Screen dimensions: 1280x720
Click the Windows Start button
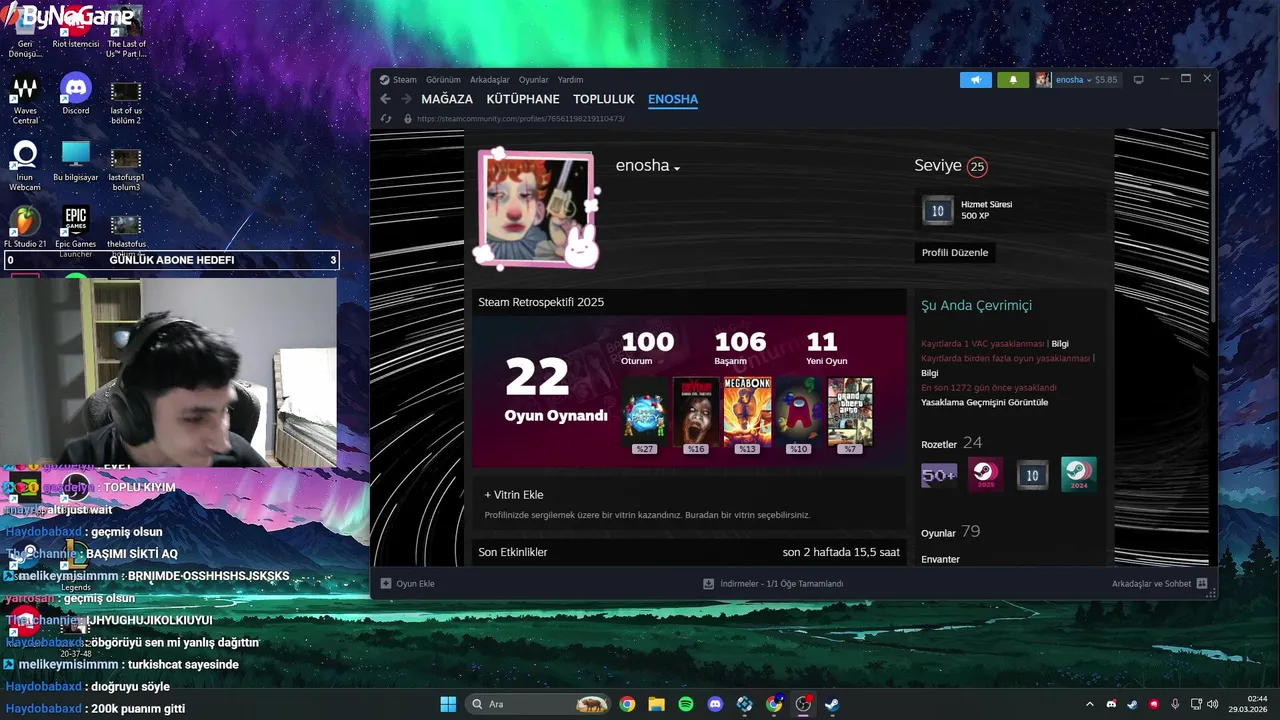click(448, 704)
